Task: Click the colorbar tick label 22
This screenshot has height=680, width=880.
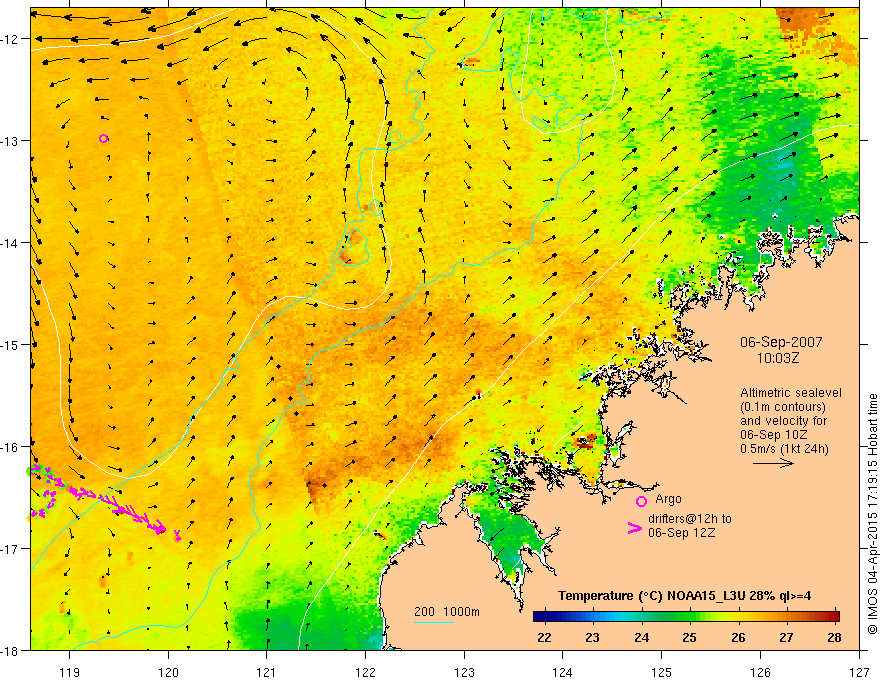Action: pyautogui.click(x=544, y=637)
